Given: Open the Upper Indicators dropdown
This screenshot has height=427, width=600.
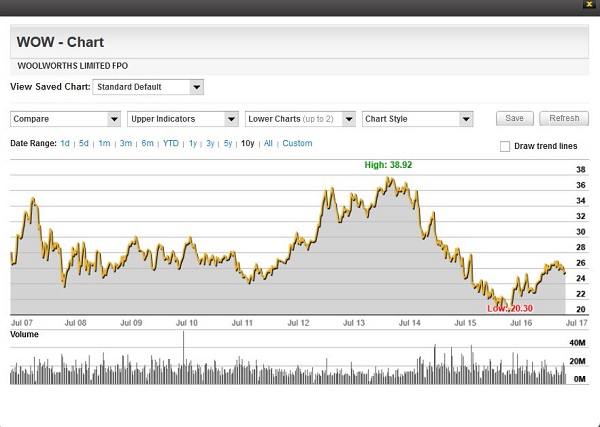Looking at the screenshot, I should tap(182, 118).
